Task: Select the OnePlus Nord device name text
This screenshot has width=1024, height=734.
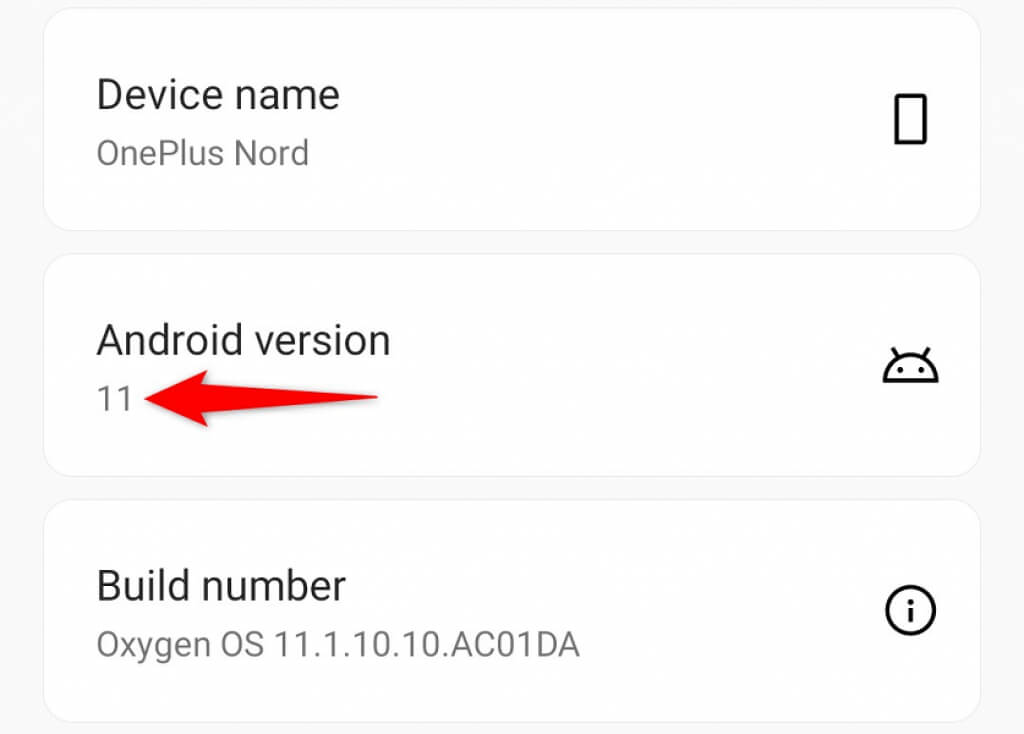Action: tap(202, 153)
